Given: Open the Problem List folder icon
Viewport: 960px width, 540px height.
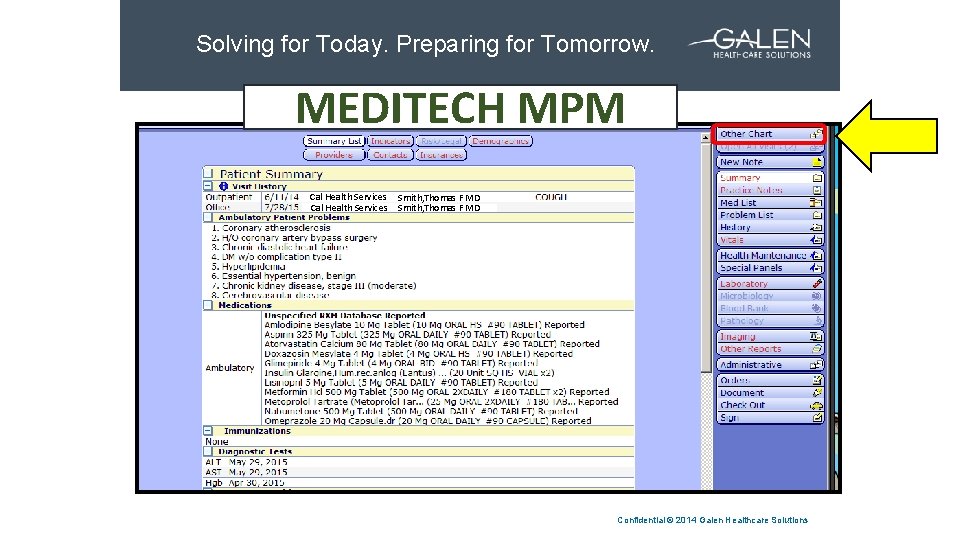Looking at the screenshot, I should pos(817,215).
